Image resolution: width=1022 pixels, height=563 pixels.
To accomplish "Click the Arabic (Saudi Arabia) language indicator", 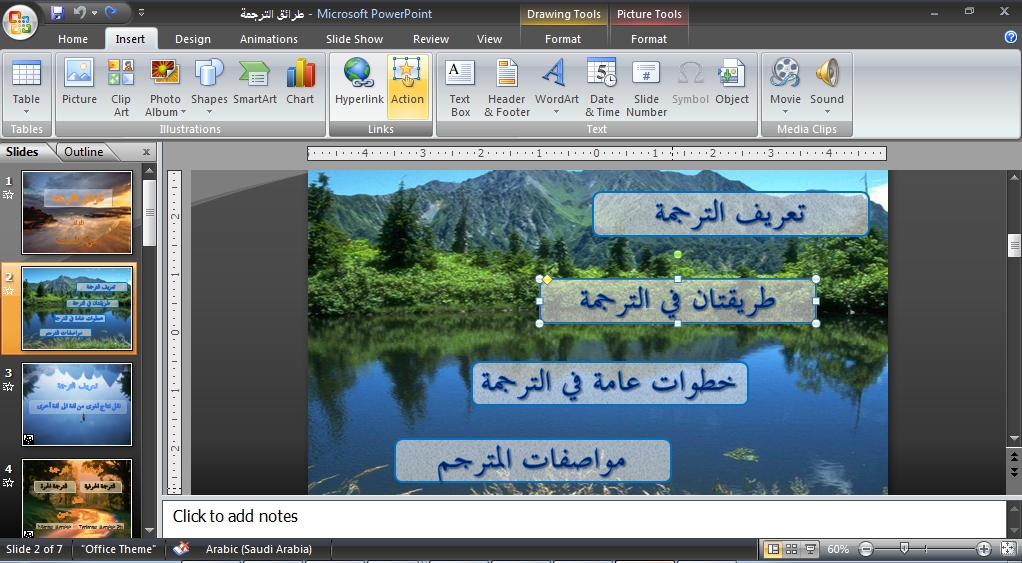I will pos(259,549).
